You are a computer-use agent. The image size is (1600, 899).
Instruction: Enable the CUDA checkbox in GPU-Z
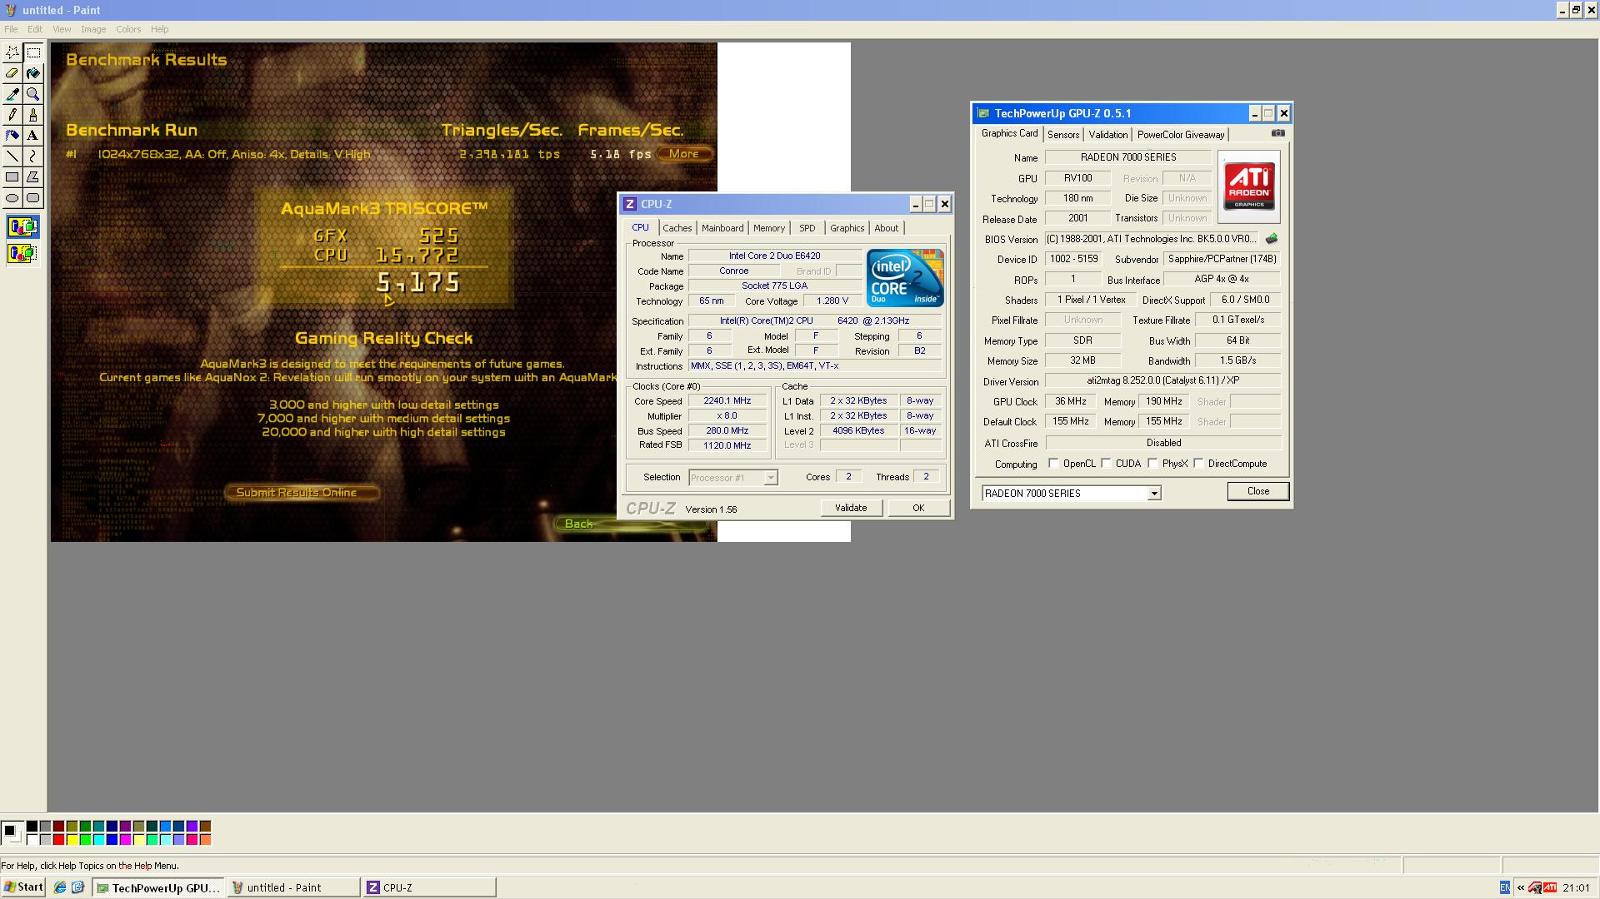click(x=1106, y=463)
